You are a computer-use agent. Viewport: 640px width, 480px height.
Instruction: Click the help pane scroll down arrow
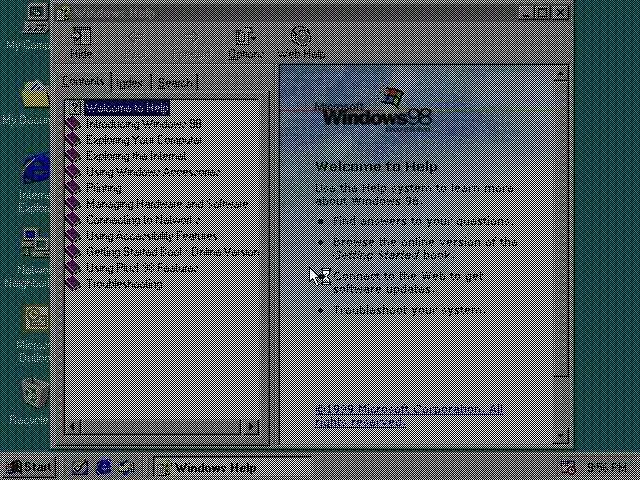[x=560, y=436]
